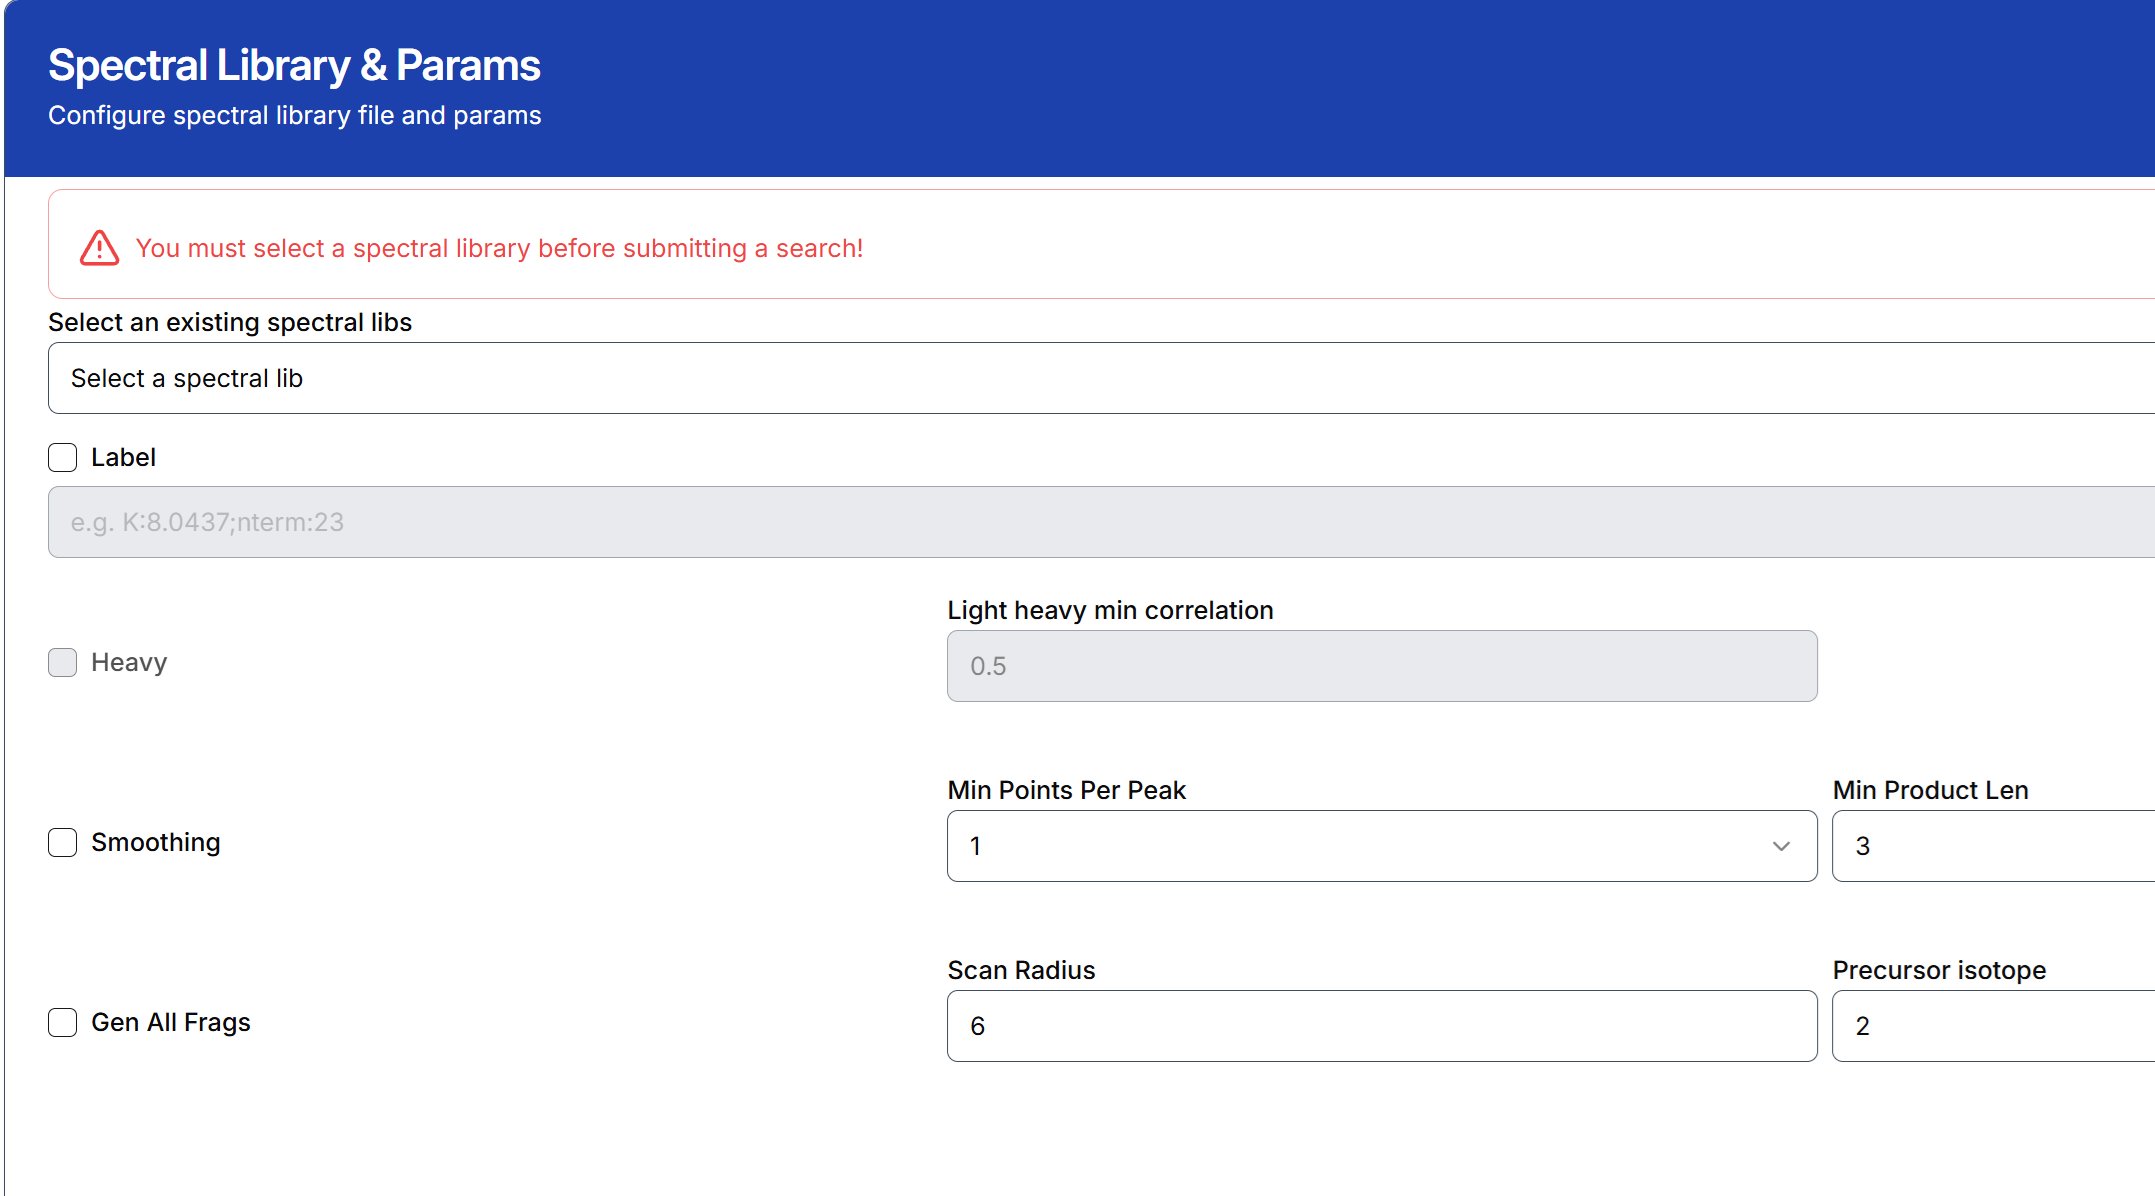Open the Select a spectral lib dropdown
The height and width of the screenshot is (1196, 2155).
pyautogui.click(x=1100, y=378)
